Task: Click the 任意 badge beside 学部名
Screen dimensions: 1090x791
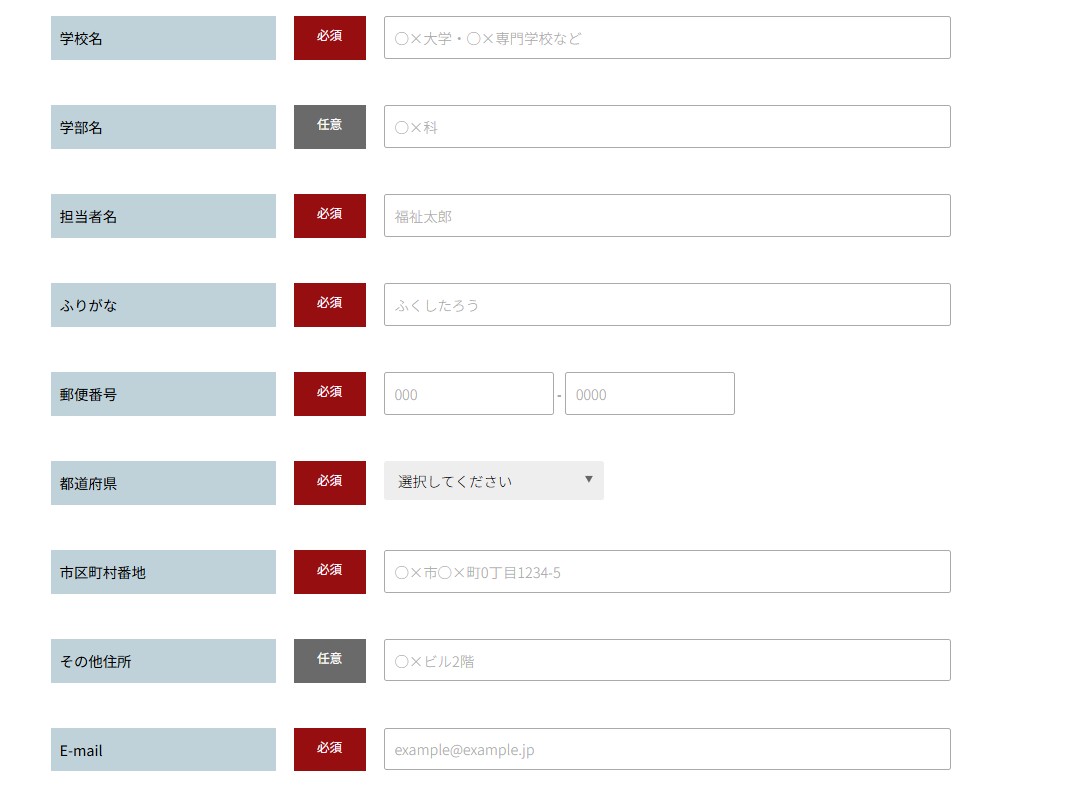Action: pyautogui.click(x=330, y=126)
